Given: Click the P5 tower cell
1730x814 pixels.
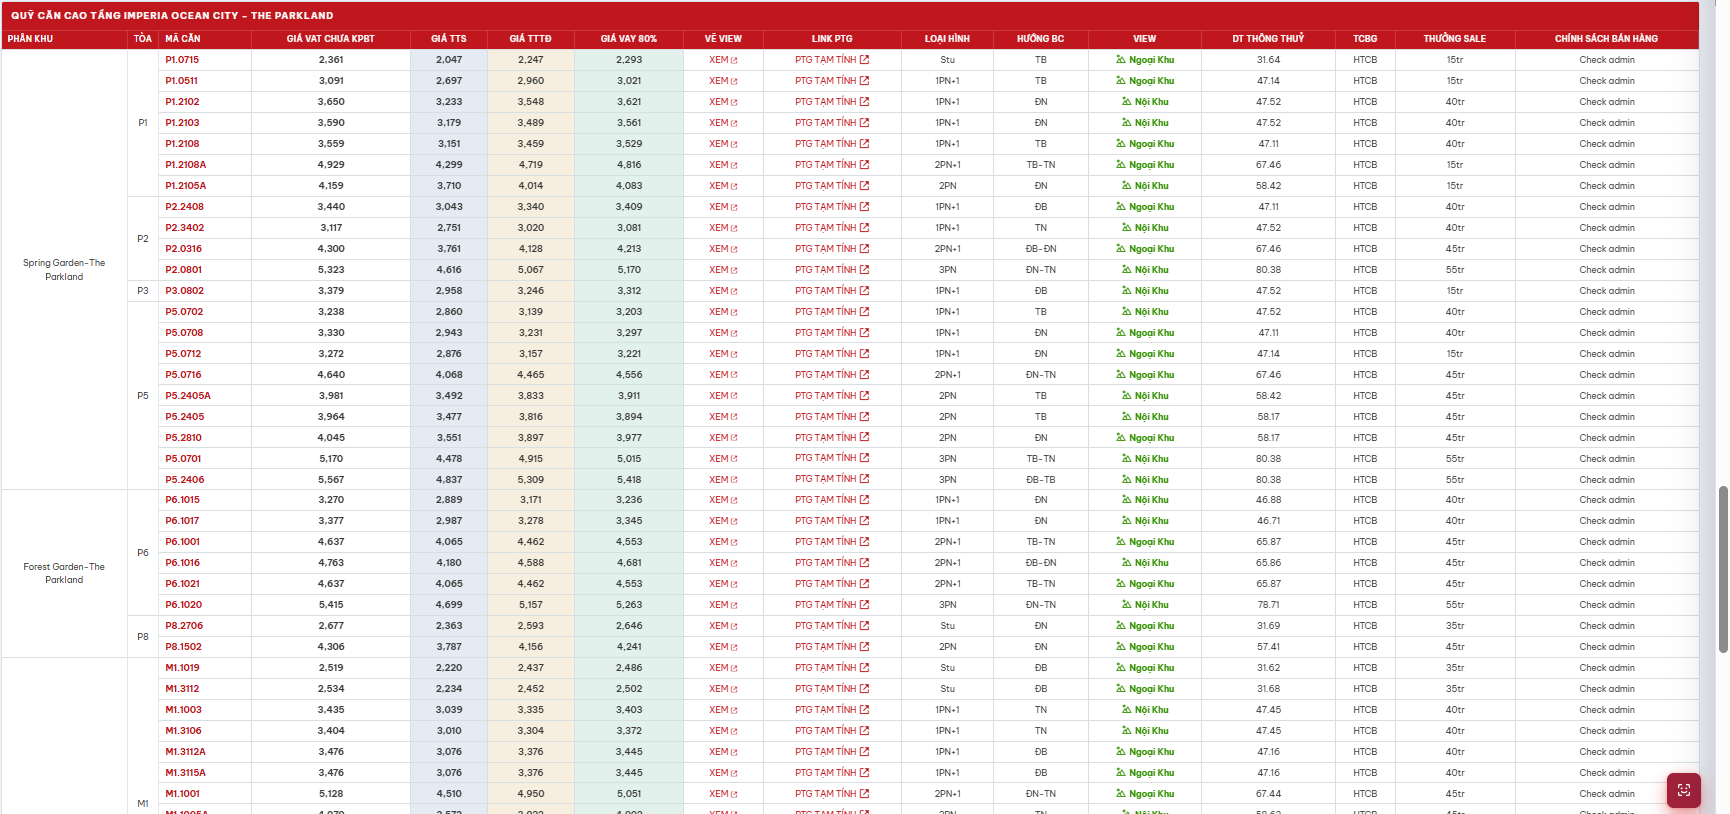Looking at the screenshot, I should (143, 396).
